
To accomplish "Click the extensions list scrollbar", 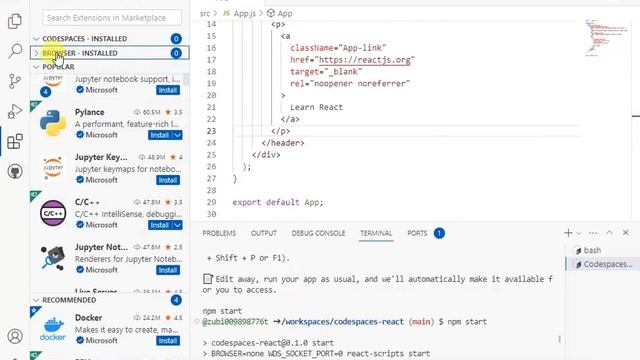I will 186,80.
